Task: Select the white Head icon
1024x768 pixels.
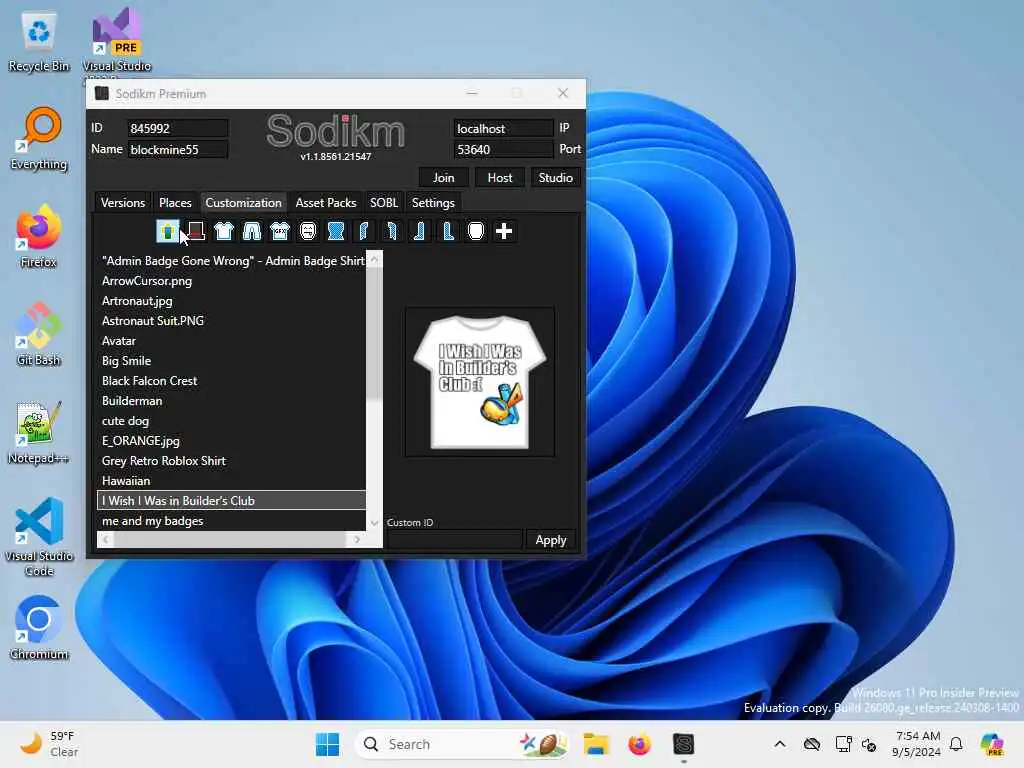Action: coord(476,231)
